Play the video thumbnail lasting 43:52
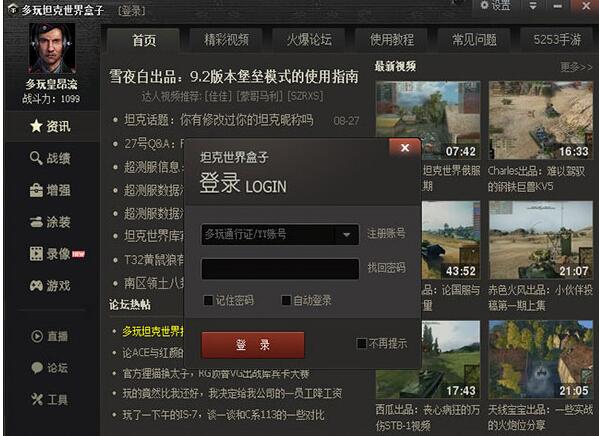Screen dimensions: 599x436 click(x=451, y=240)
